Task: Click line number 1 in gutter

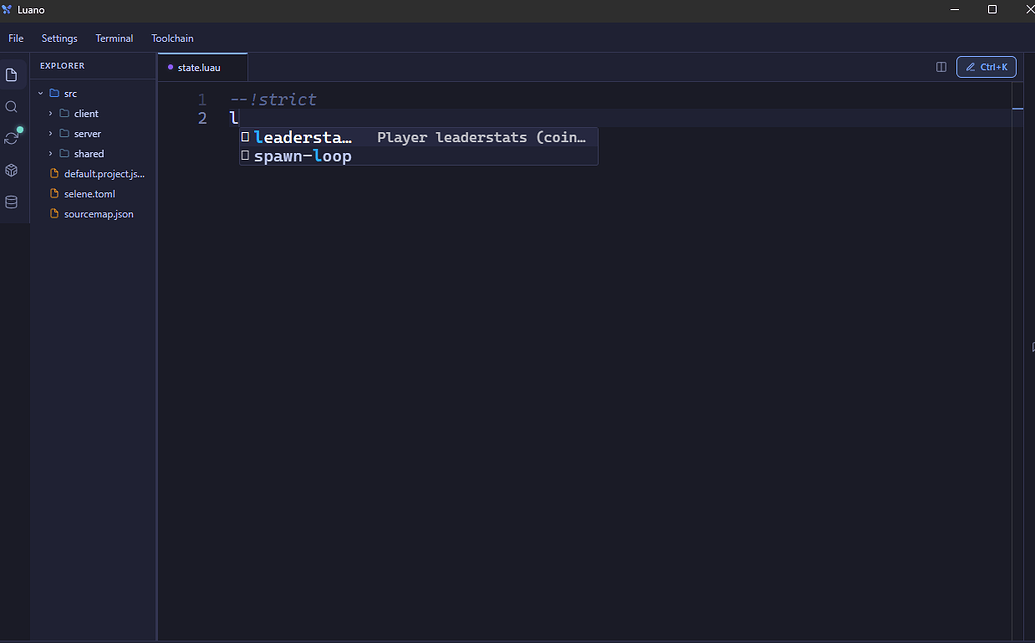Action: point(203,100)
